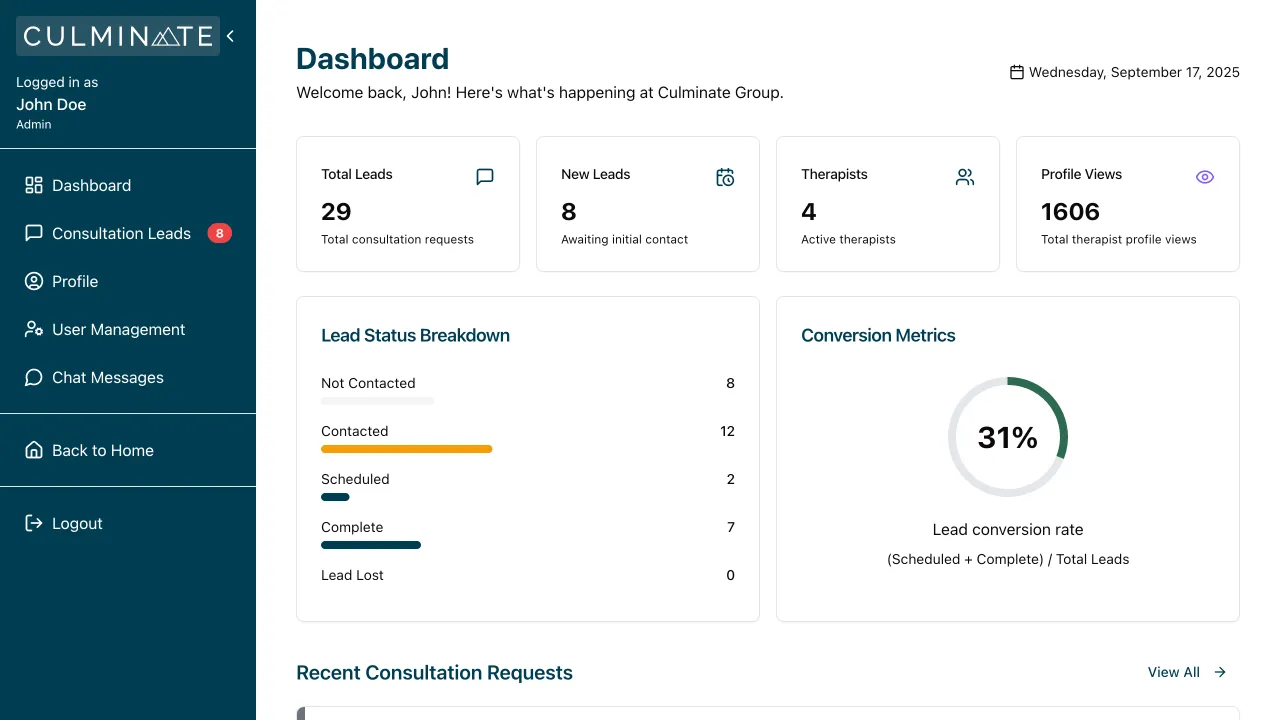The height and width of the screenshot is (720, 1280).
Task: Click the arrow next to View All
Action: 1220,672
